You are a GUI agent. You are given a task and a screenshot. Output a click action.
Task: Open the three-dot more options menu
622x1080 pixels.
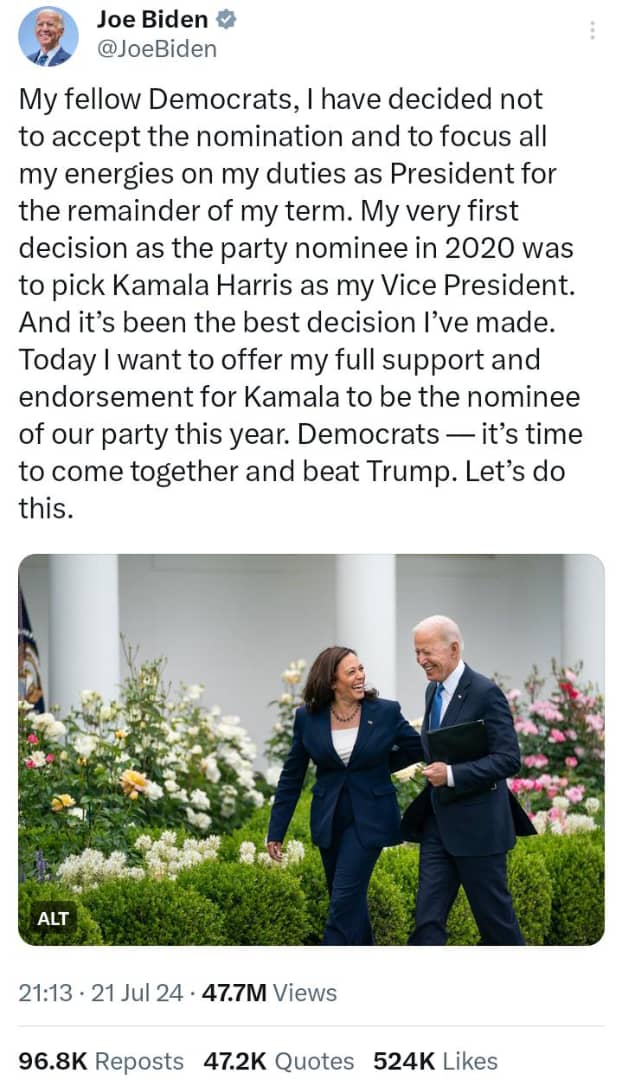pos(592,30)
